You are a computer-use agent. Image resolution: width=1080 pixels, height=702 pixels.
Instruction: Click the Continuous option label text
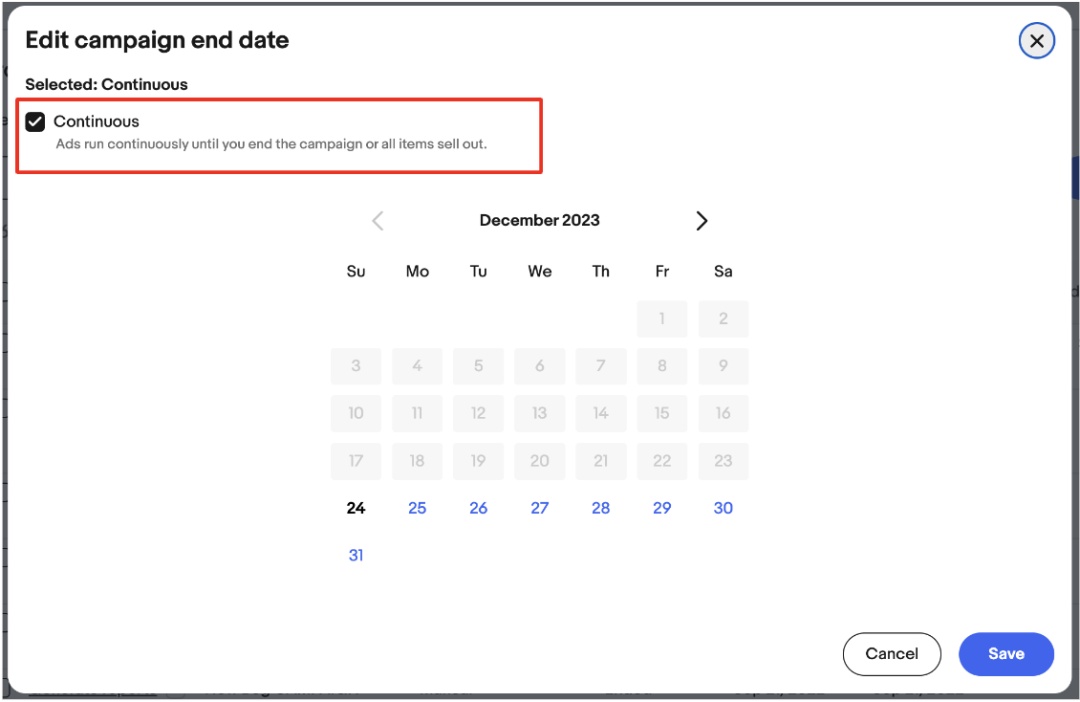click(x=96, y=121)
